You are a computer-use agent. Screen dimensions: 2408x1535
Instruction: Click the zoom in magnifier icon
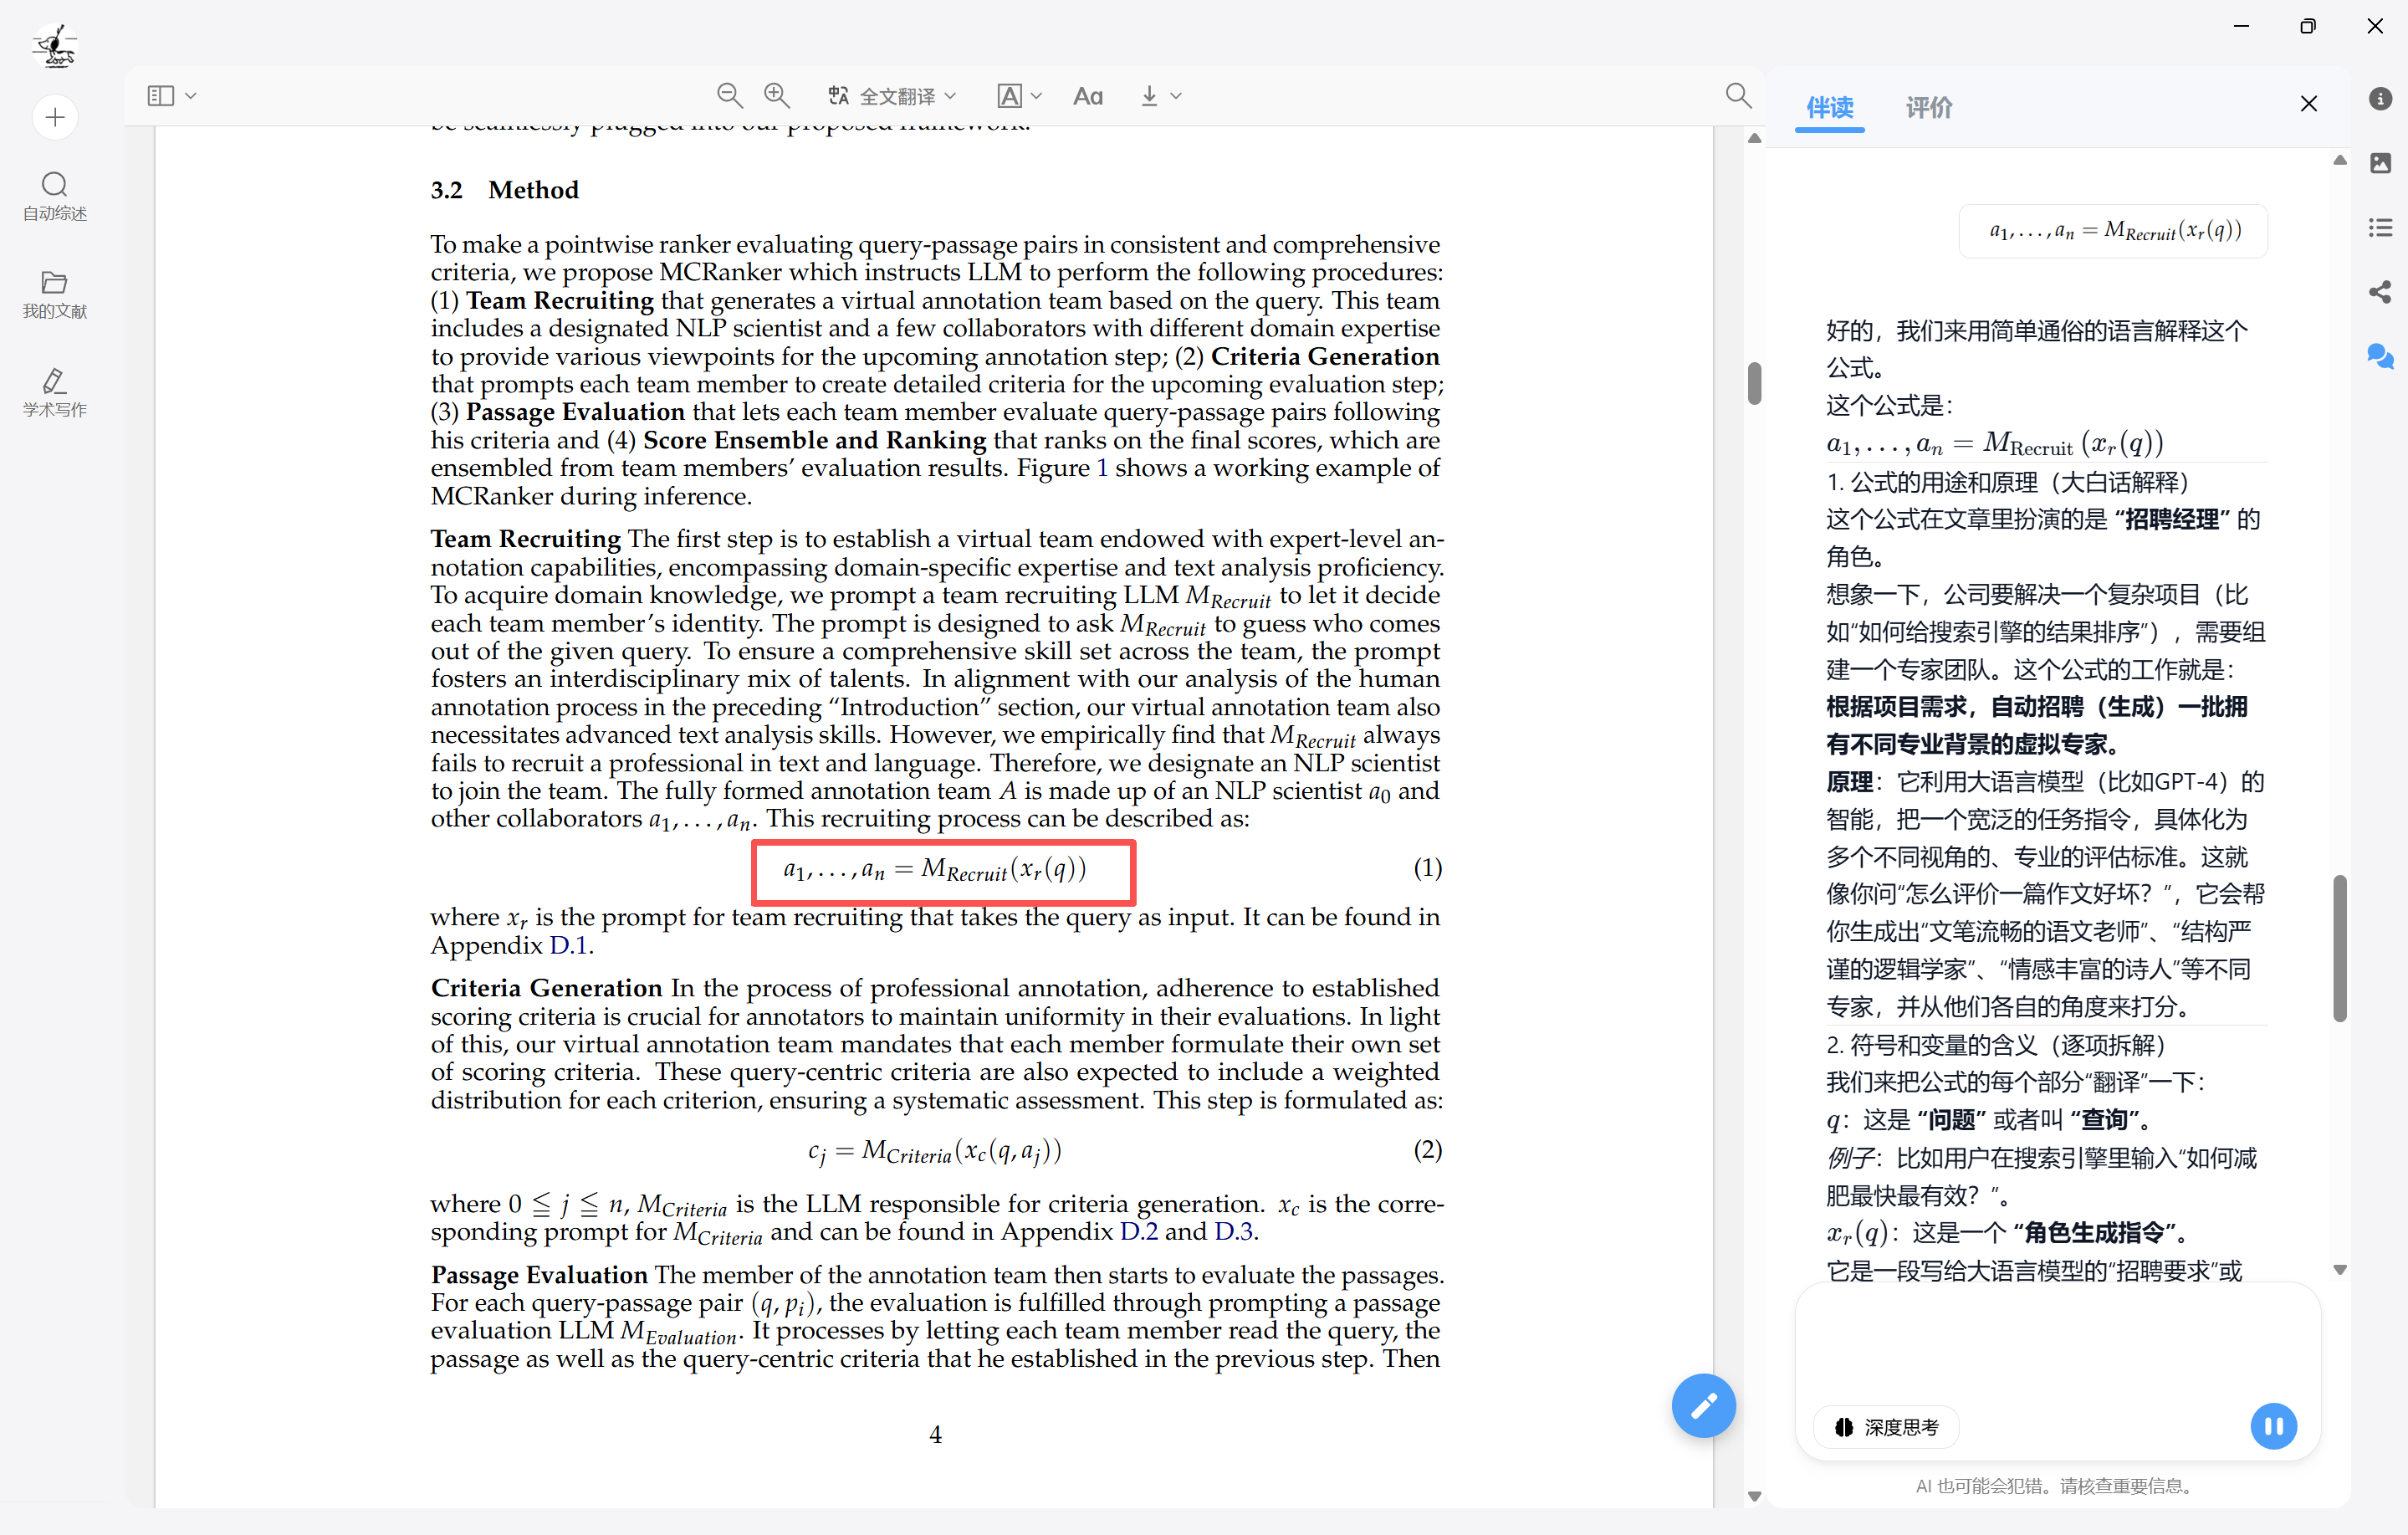pyautogui.click(x=777, y=96)
